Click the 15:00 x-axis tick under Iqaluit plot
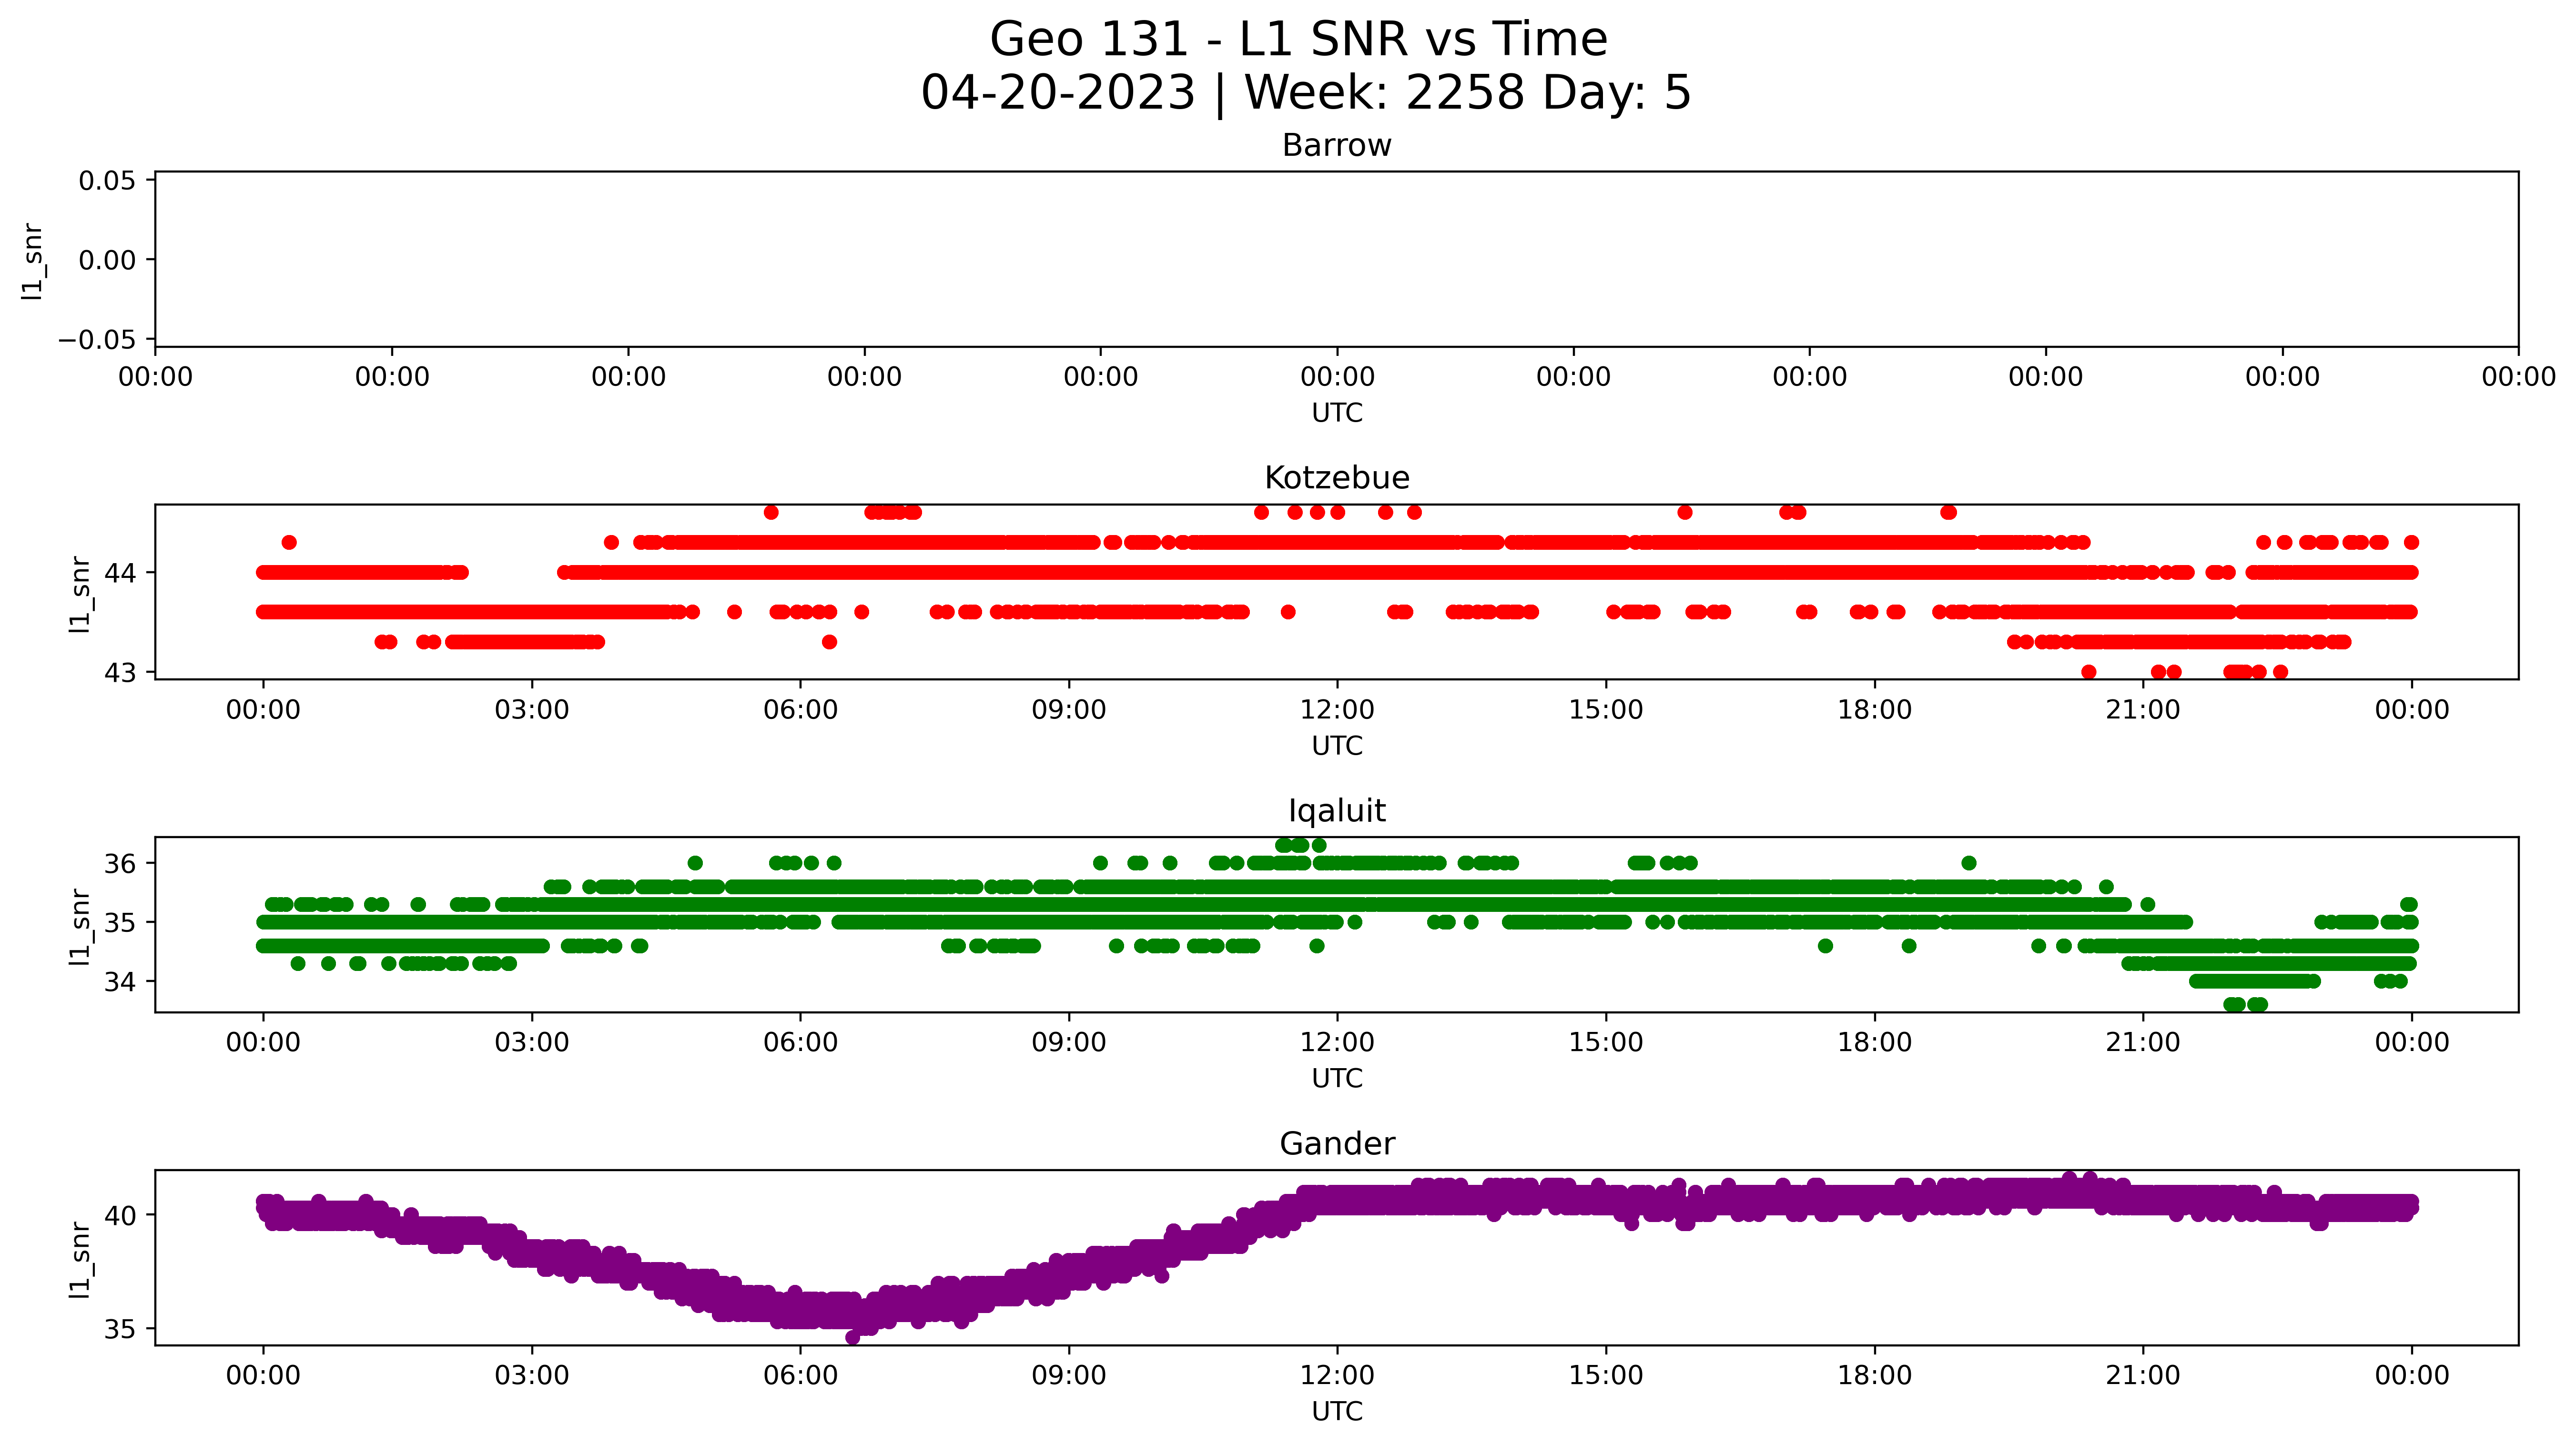The image size is (2576, 1445). [x=1606, y=1042]
